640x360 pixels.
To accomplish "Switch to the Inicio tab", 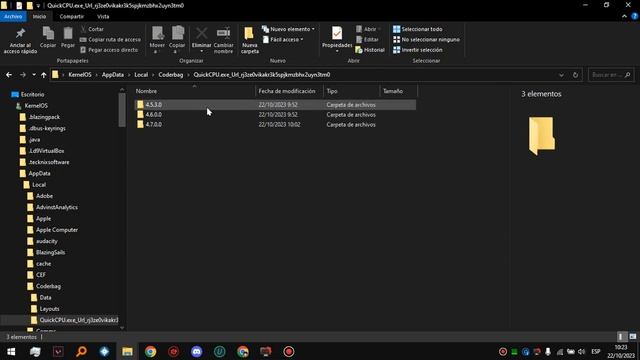I will pos(39,17).
